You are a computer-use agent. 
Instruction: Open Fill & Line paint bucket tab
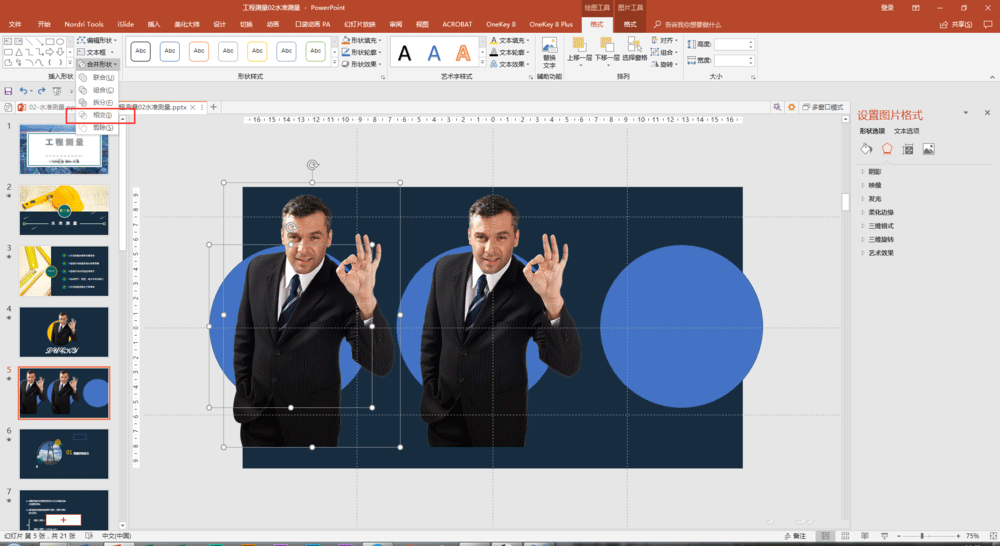pos(866,149)
